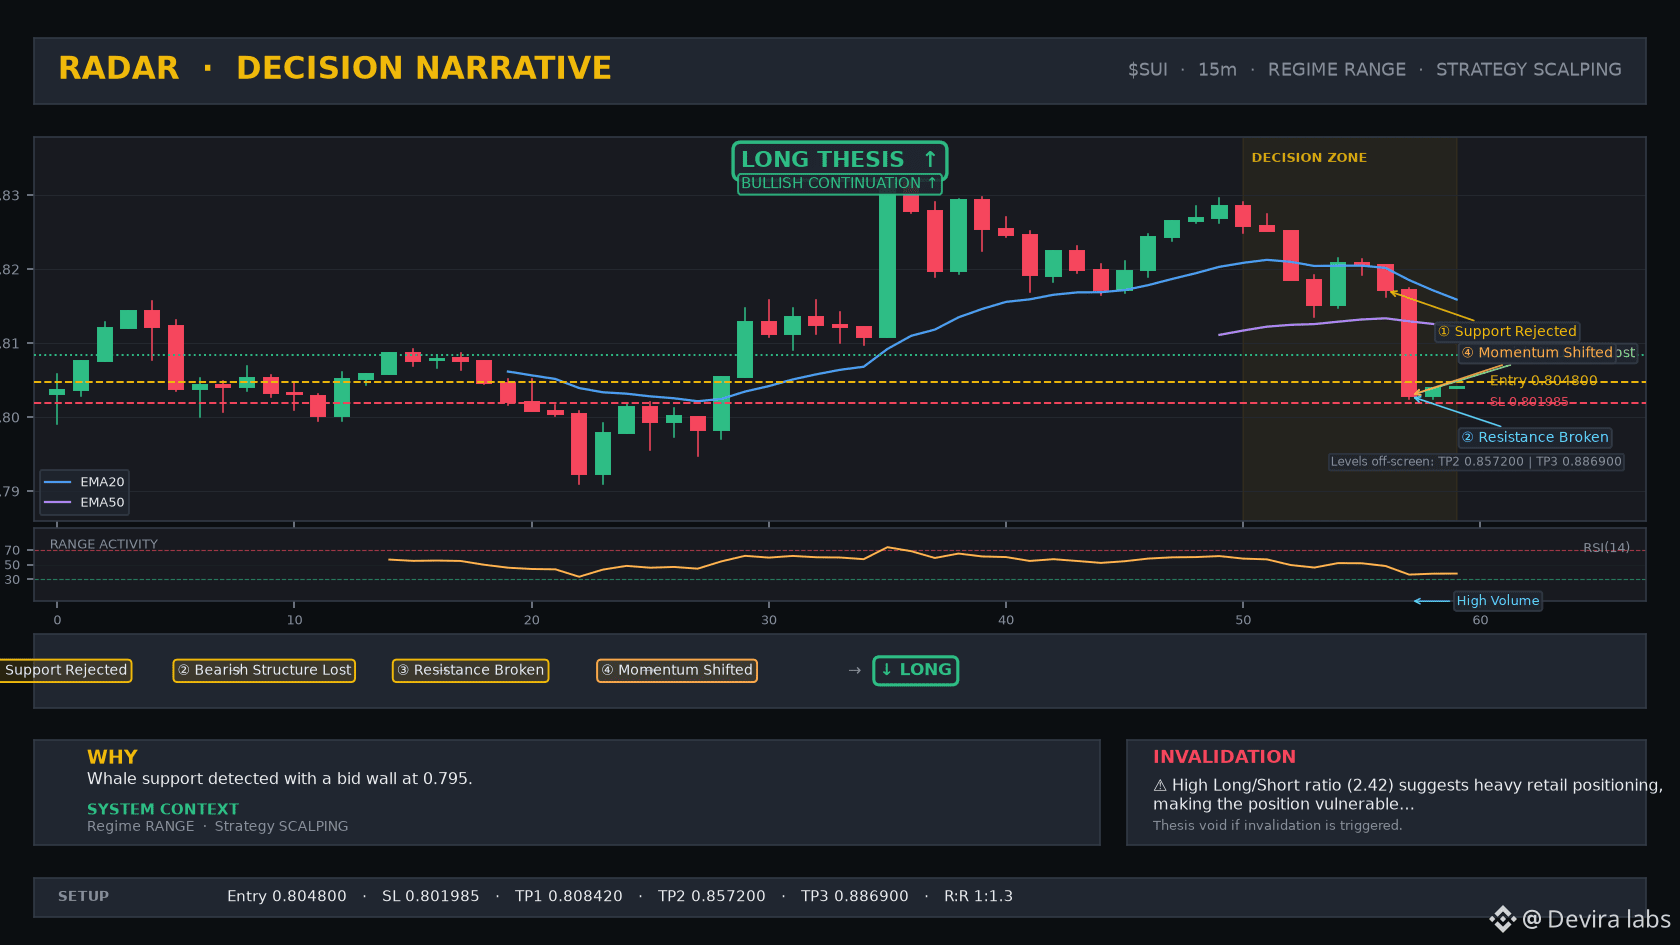The width and height of the screenshot is (1680, 945).
Task: Click the 15m timeframe in header
Action: pos(1217,70)
